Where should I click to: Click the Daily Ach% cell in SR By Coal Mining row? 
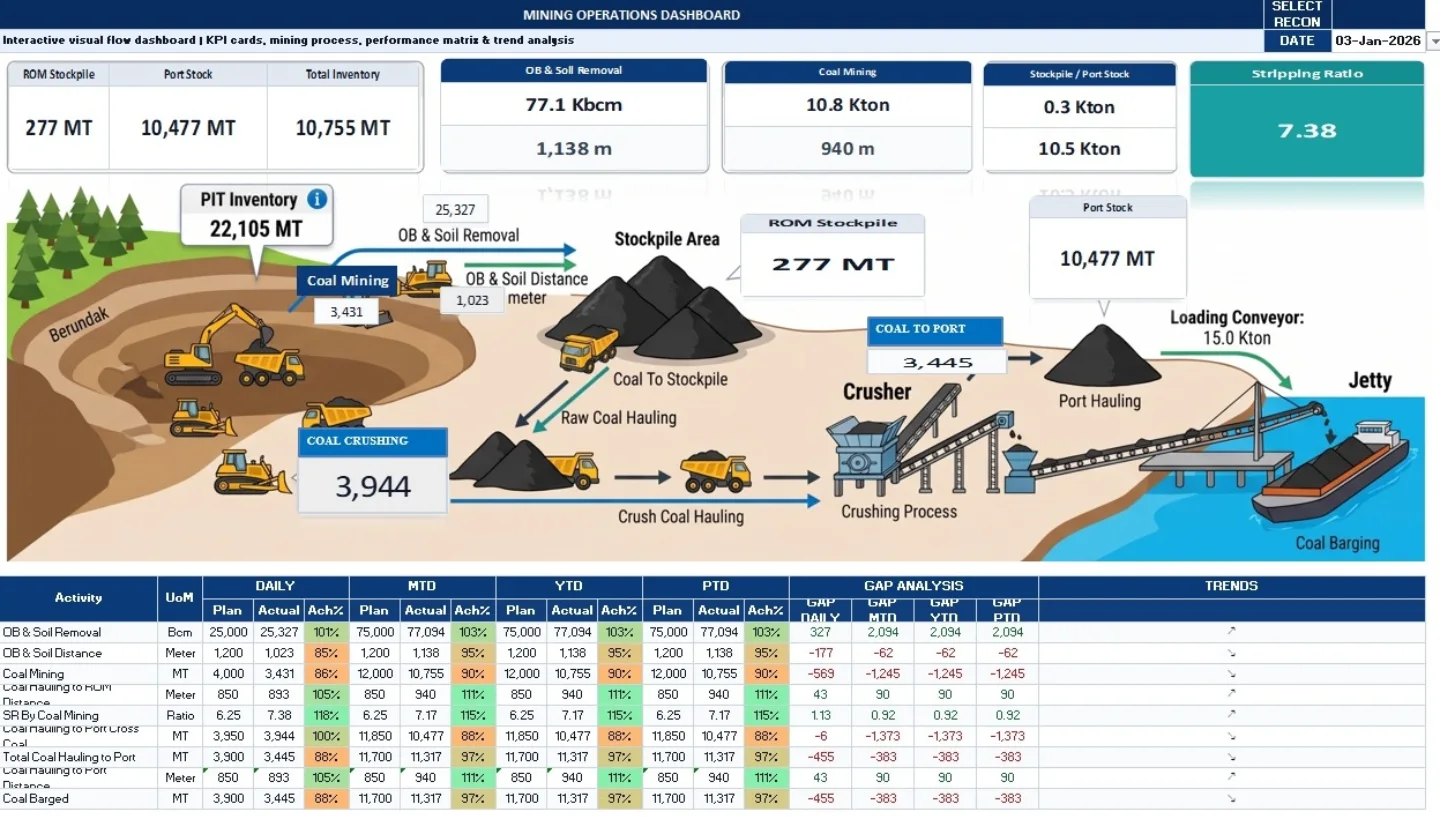[326, 715]
